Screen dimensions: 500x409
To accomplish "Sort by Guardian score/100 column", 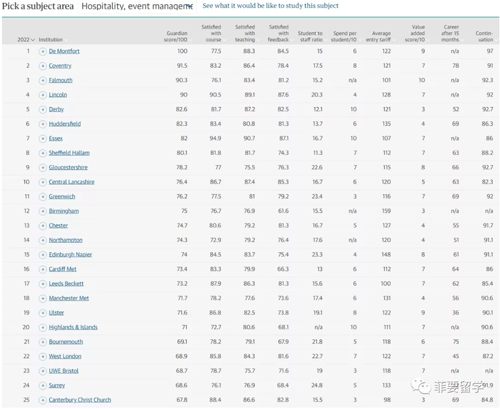I will point(176,36).
